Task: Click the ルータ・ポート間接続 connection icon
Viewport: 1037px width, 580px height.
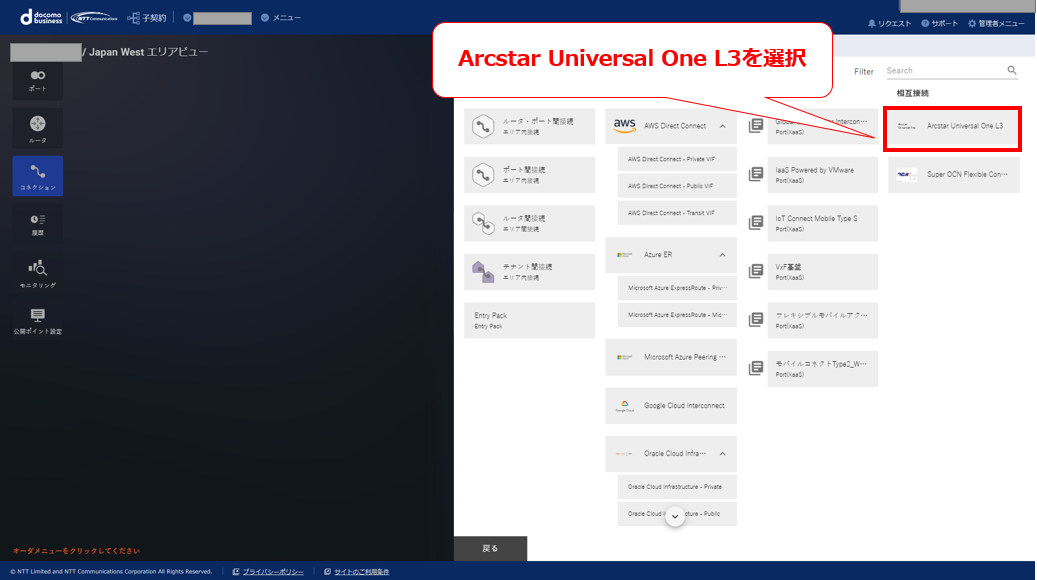Action: [x=483, y=126]
